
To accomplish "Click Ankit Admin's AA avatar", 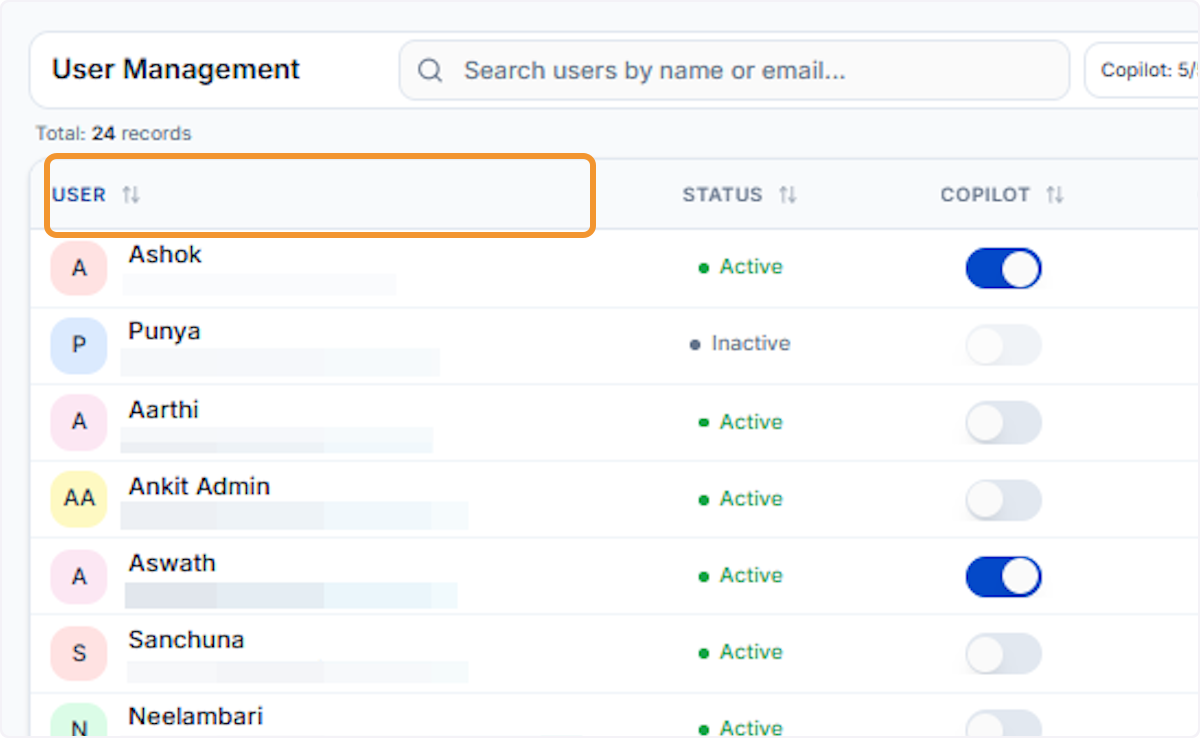I will (x=79, y=498).
